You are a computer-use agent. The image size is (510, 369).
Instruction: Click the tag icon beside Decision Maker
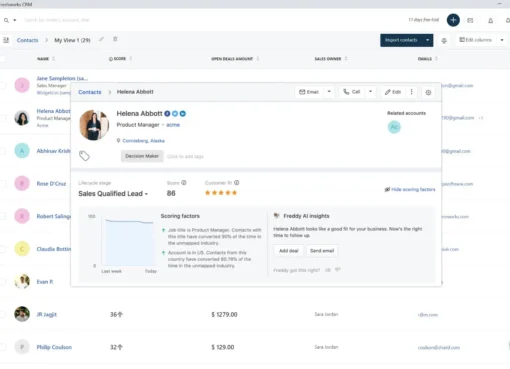(84, 156)
